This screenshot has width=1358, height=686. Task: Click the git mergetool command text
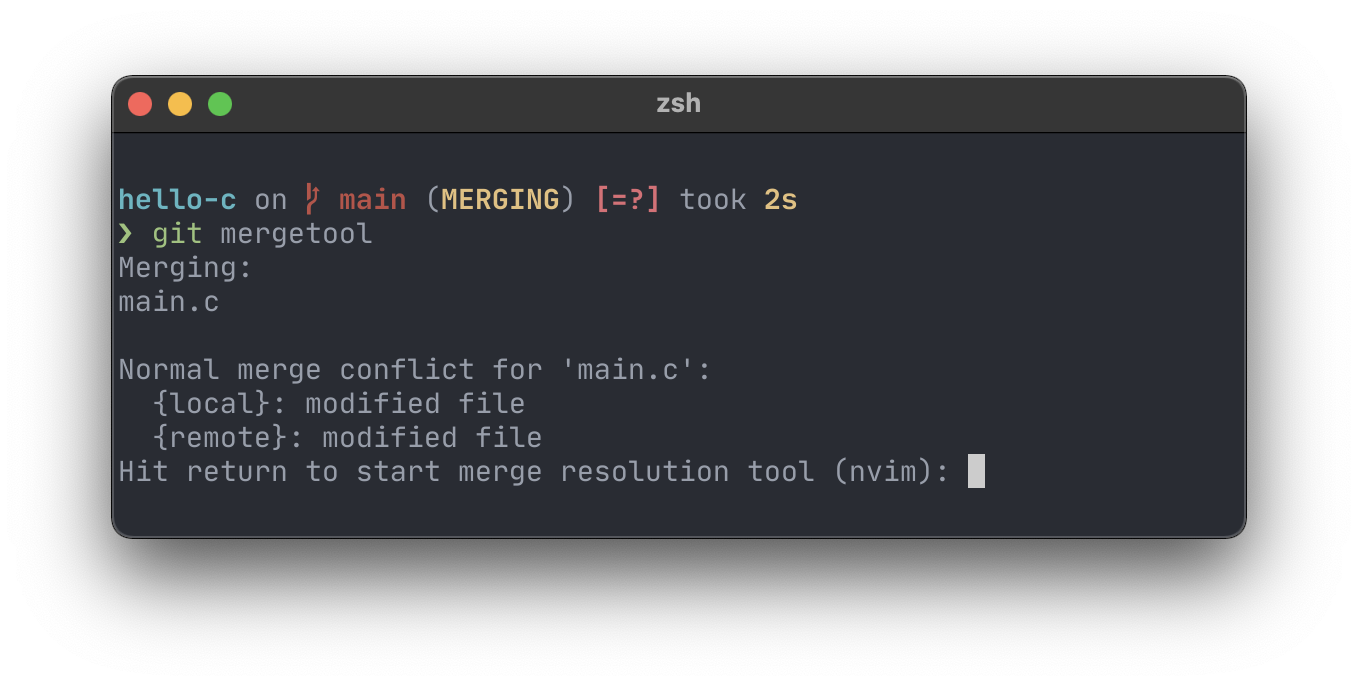point(262,233)
